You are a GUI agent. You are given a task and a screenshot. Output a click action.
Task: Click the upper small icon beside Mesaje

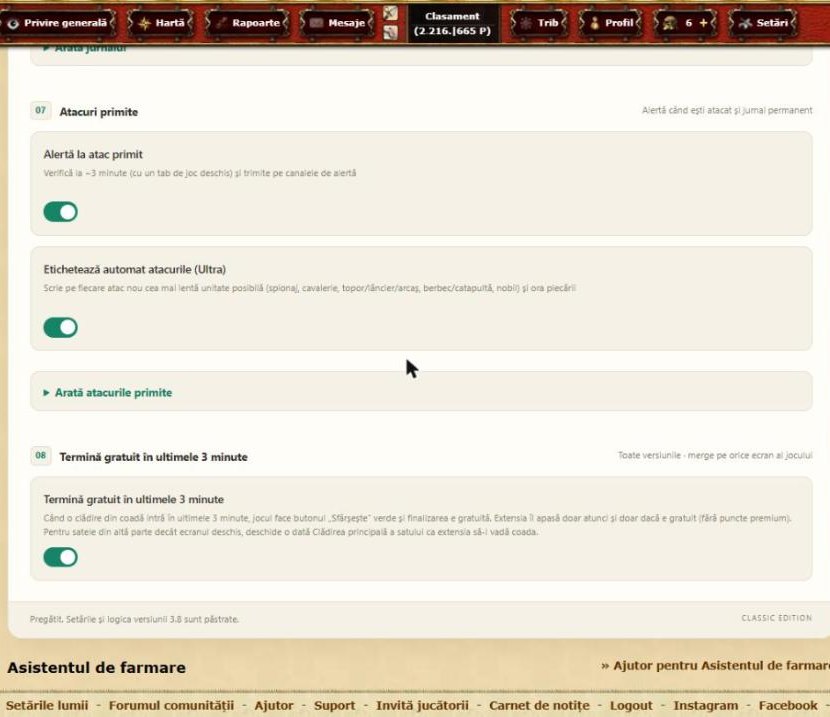coord(391,13)
